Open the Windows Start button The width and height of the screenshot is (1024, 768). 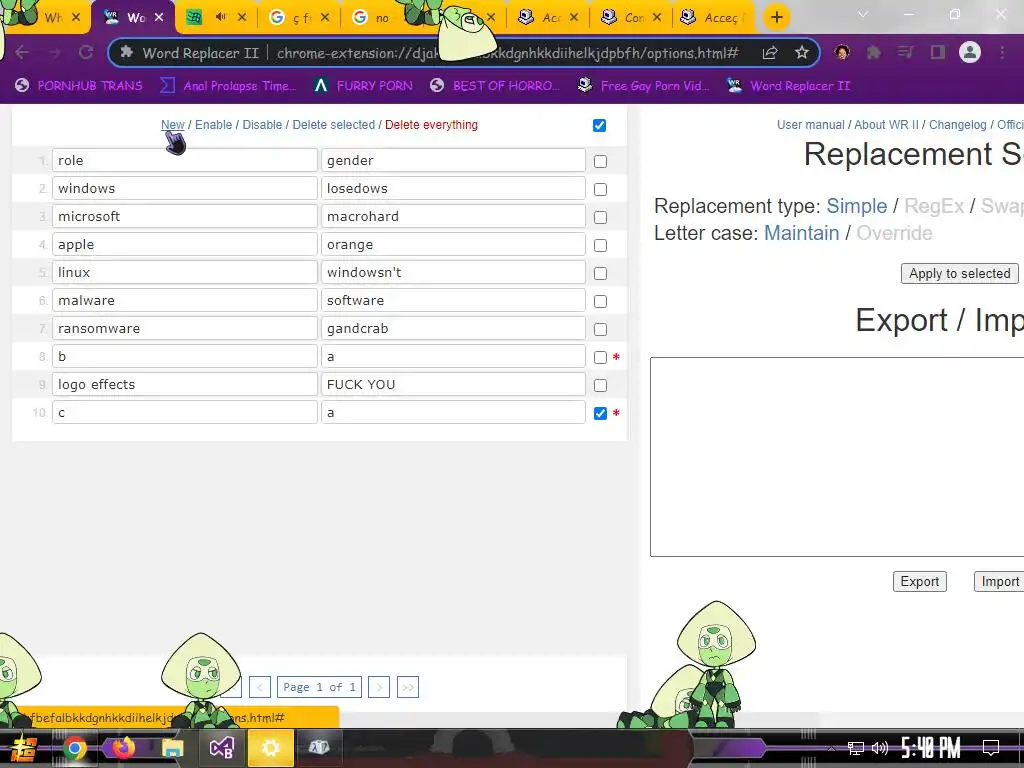point(24,748)
